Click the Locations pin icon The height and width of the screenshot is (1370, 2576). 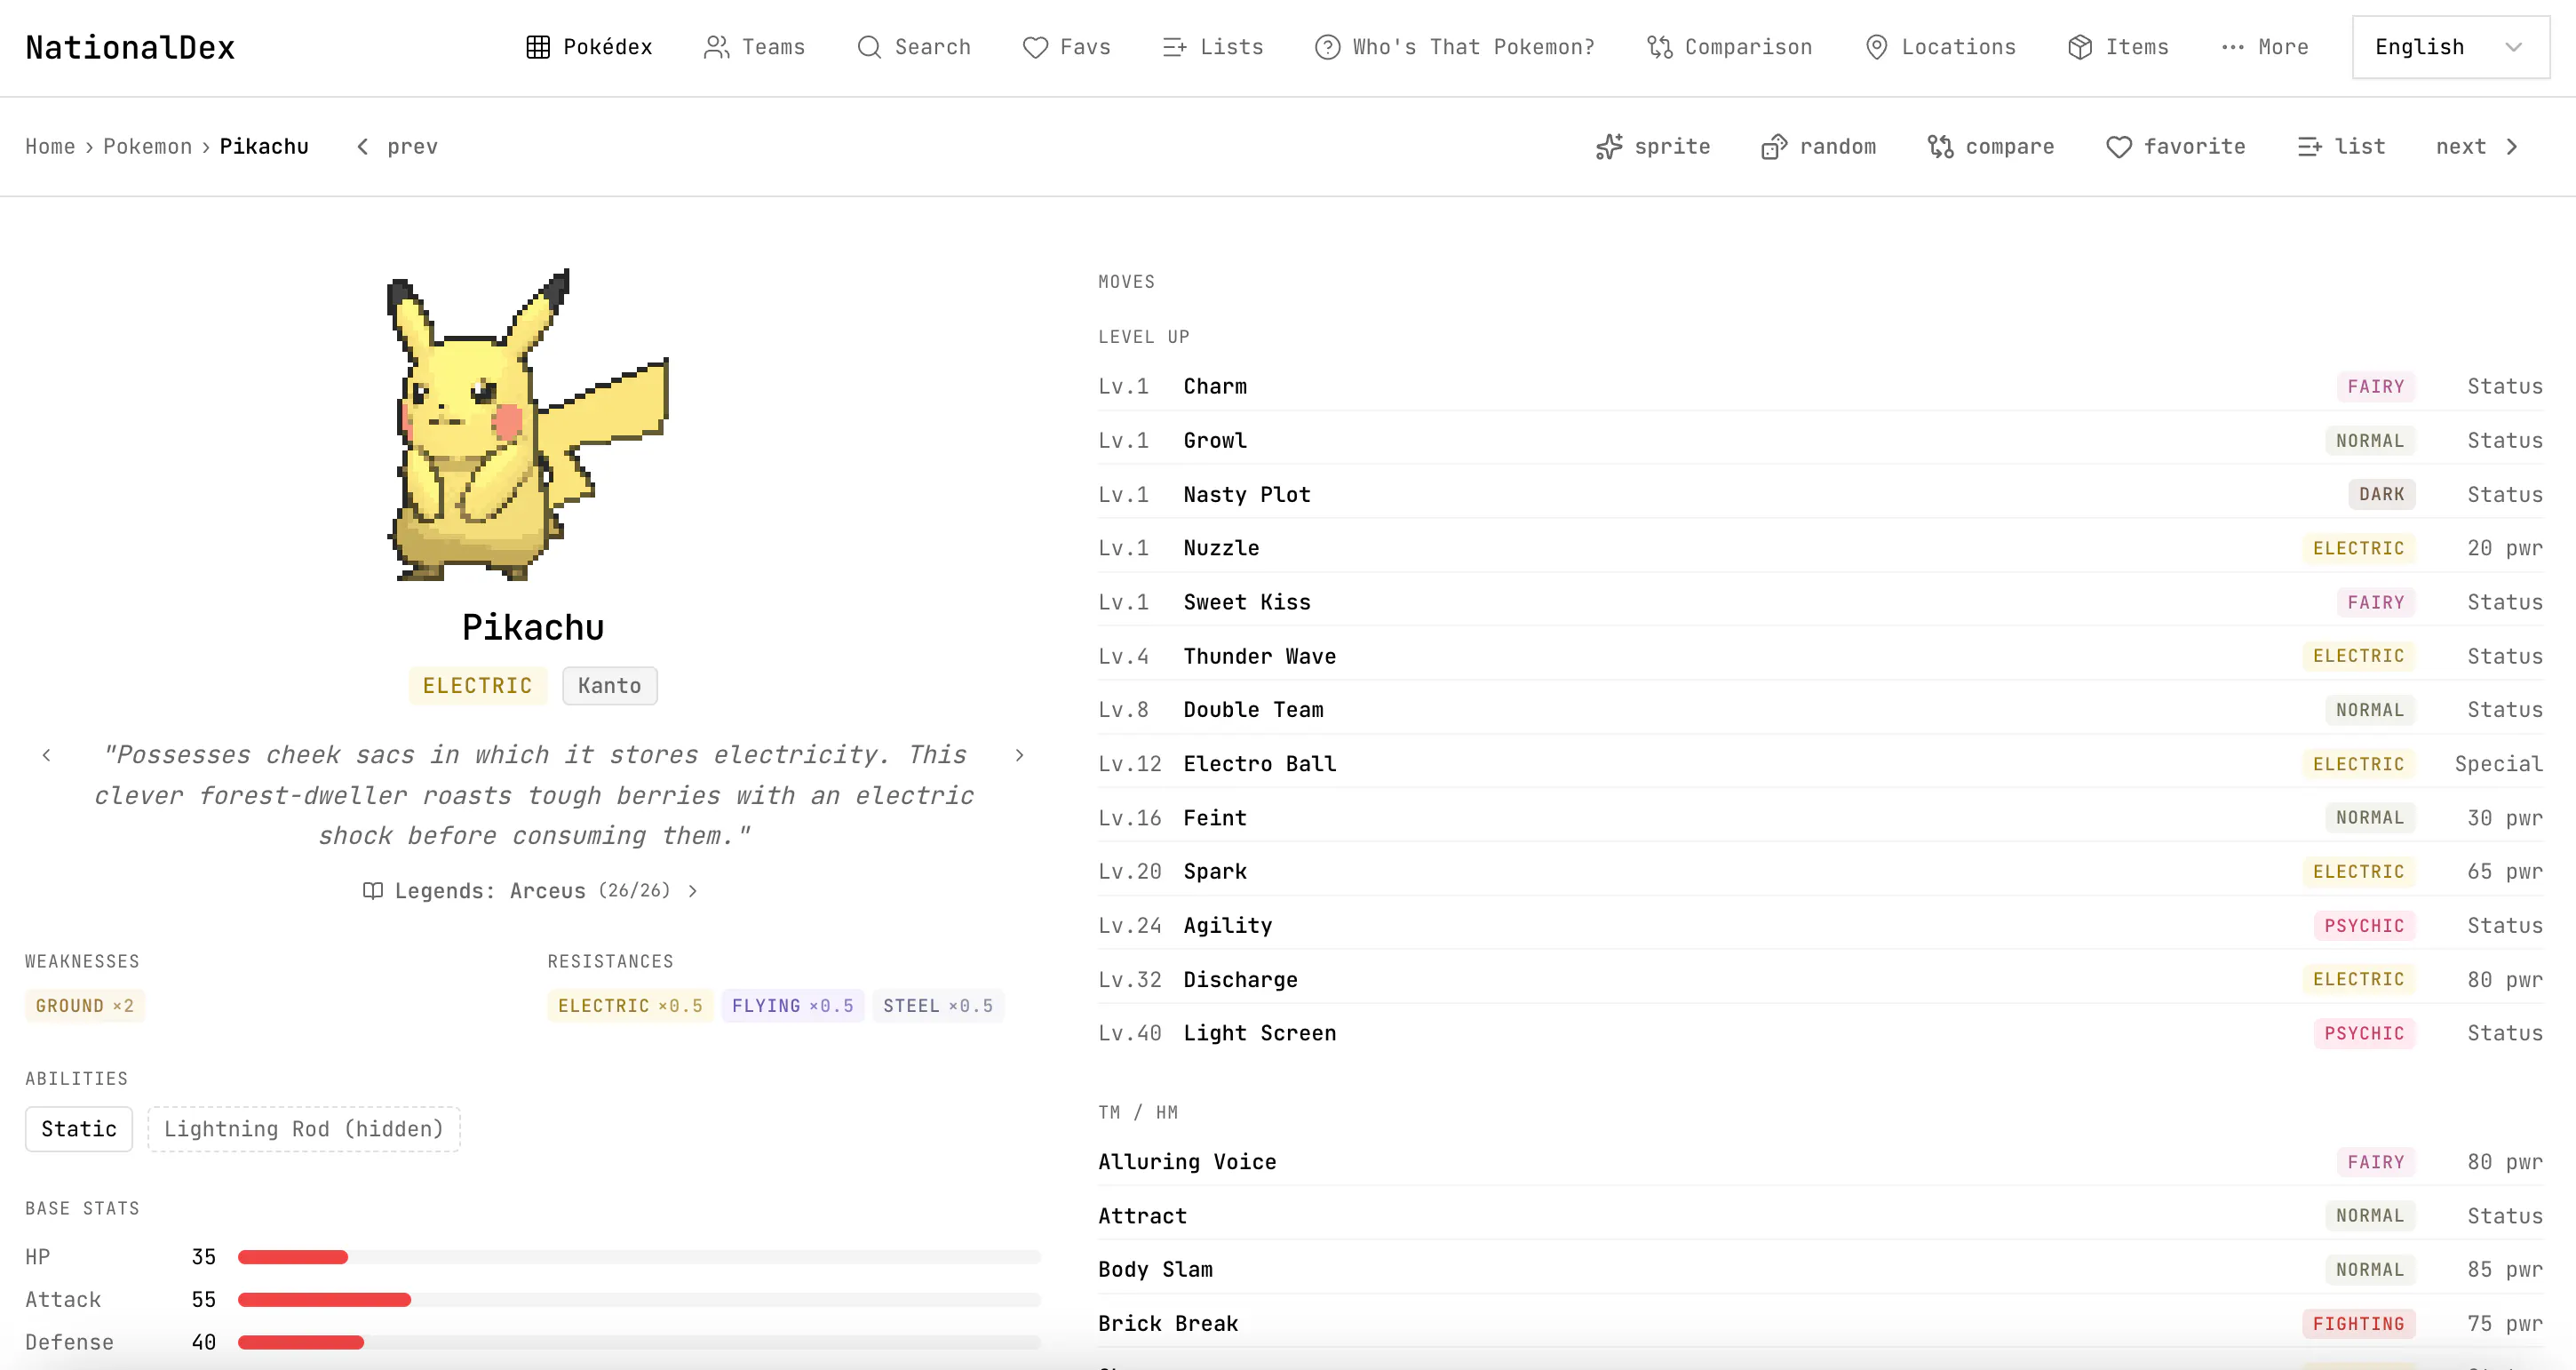click(1876, 47)
